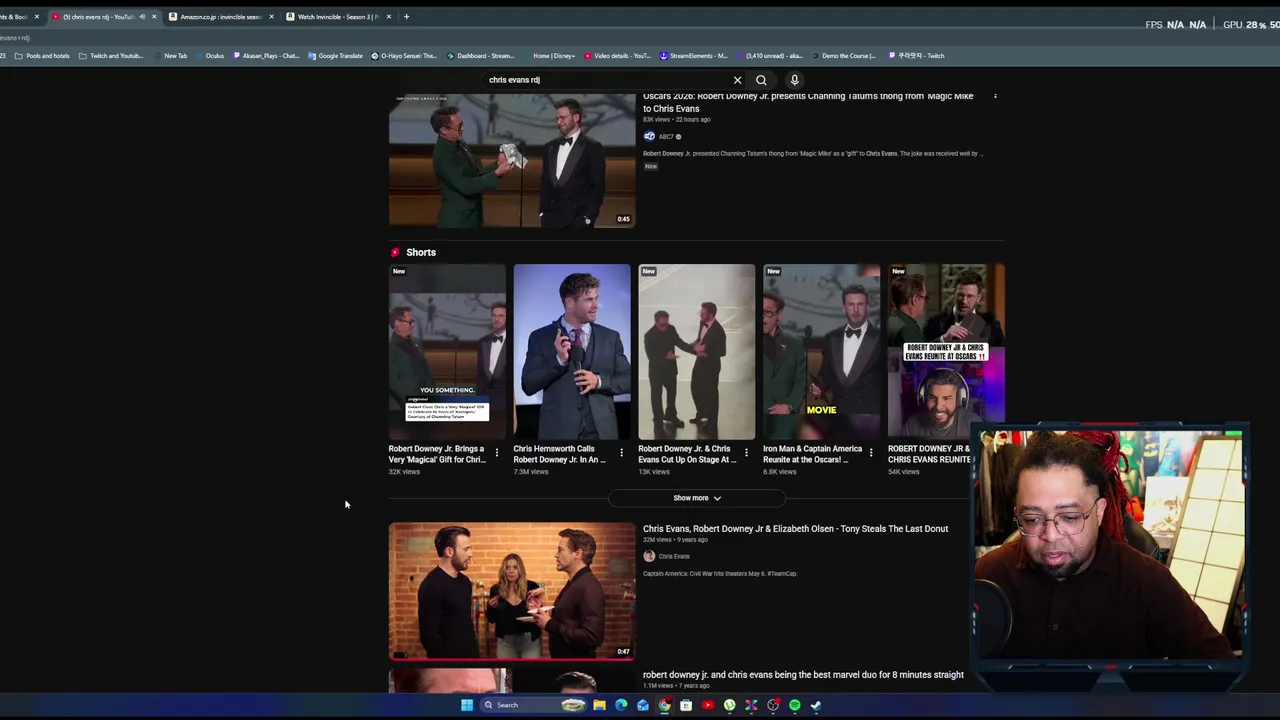Open the ABC7 channel avatar
The width and height of the screenshot is (1280, 720).
tap(649, 136)
